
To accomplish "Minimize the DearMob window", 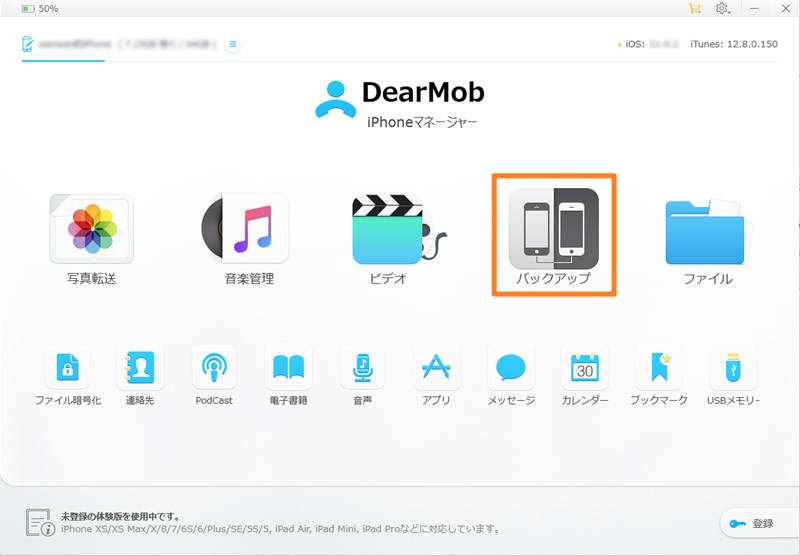I will pos(754,8).
